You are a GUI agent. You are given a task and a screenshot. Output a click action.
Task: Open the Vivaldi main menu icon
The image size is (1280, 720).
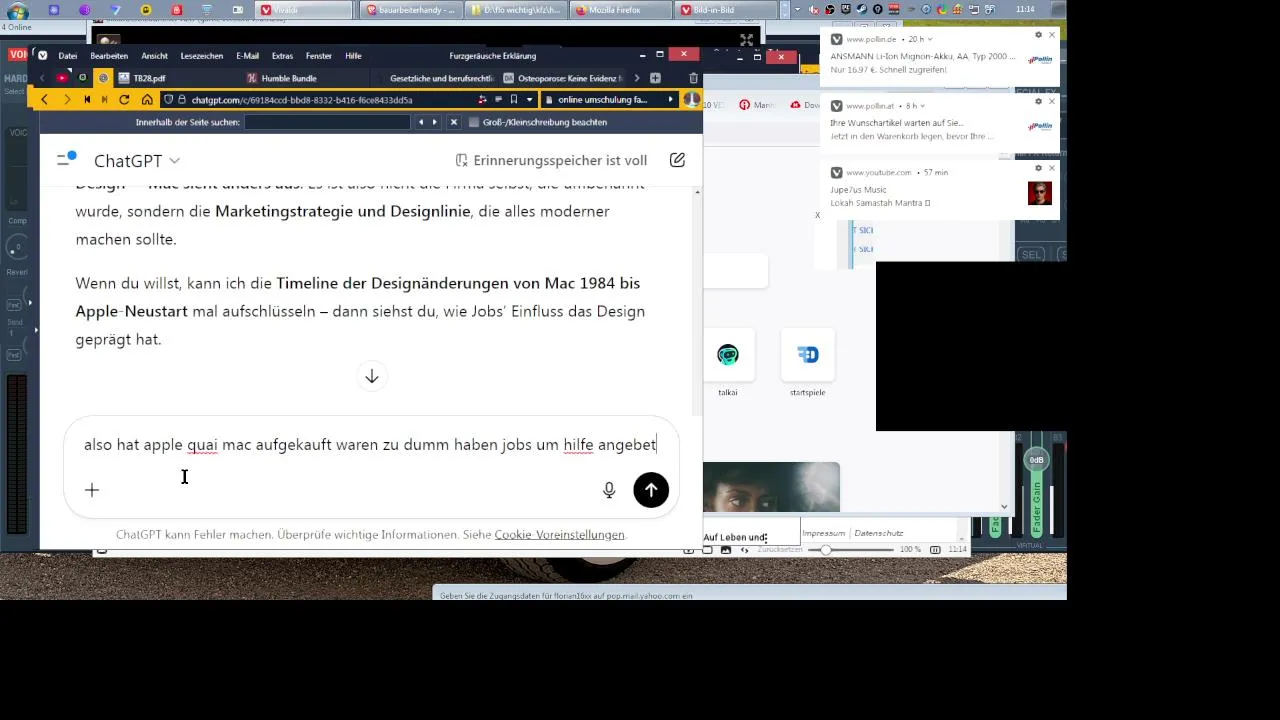point(43,56)
